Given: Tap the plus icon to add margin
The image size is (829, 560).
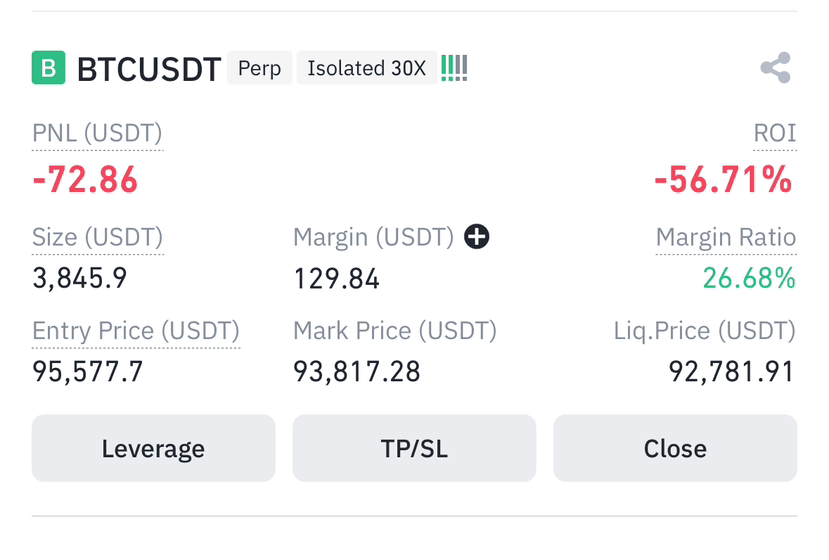Looking at the screenshot, I should pos(476,236).
